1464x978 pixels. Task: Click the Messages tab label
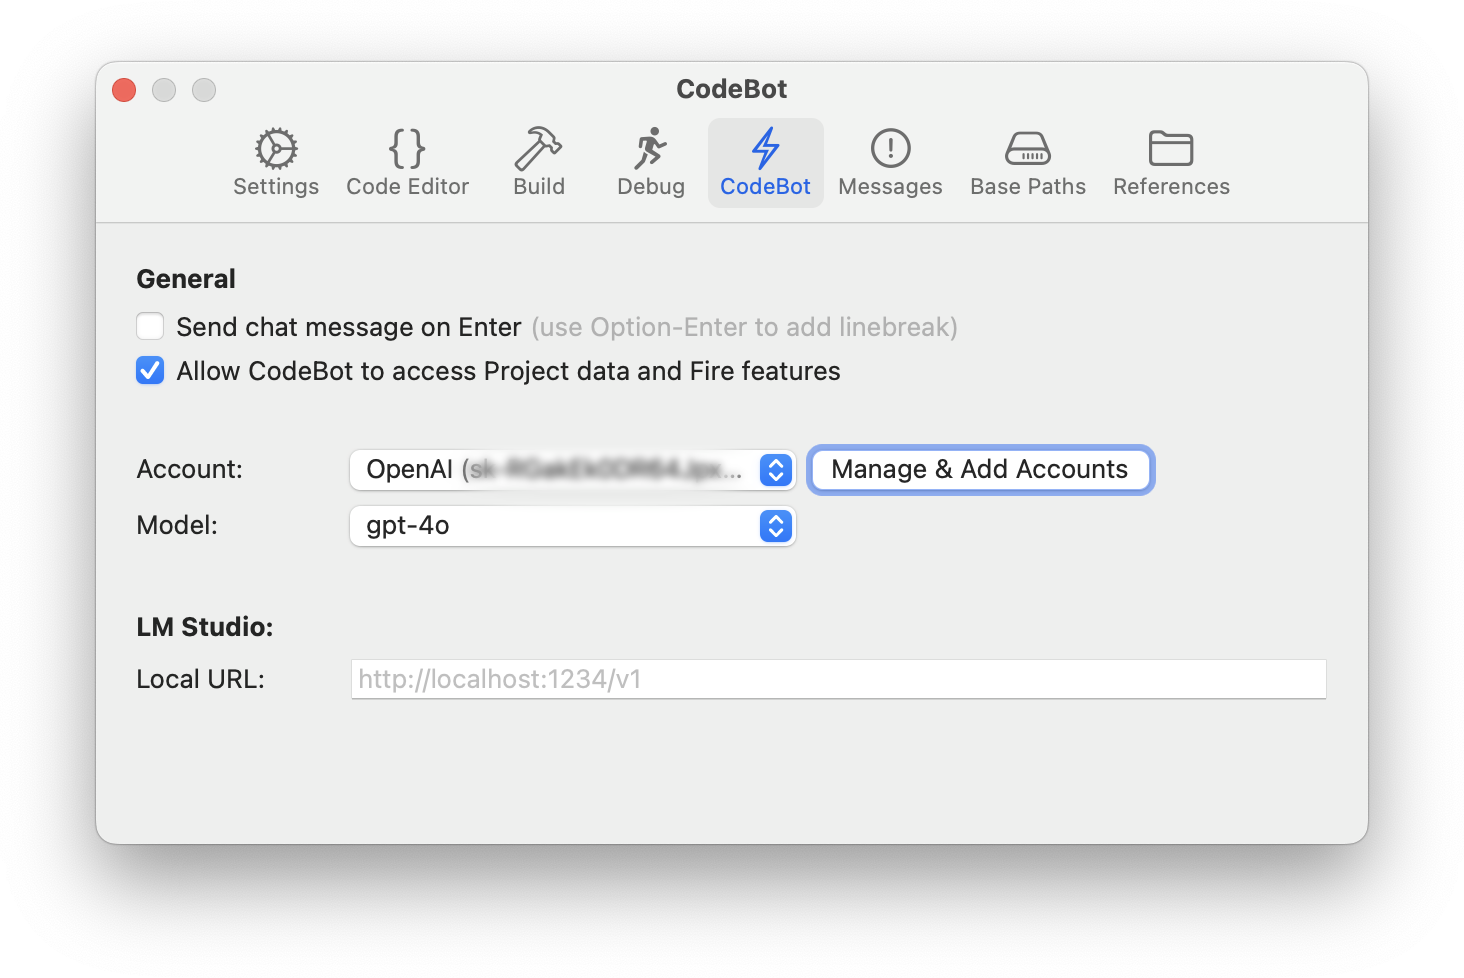890,187
